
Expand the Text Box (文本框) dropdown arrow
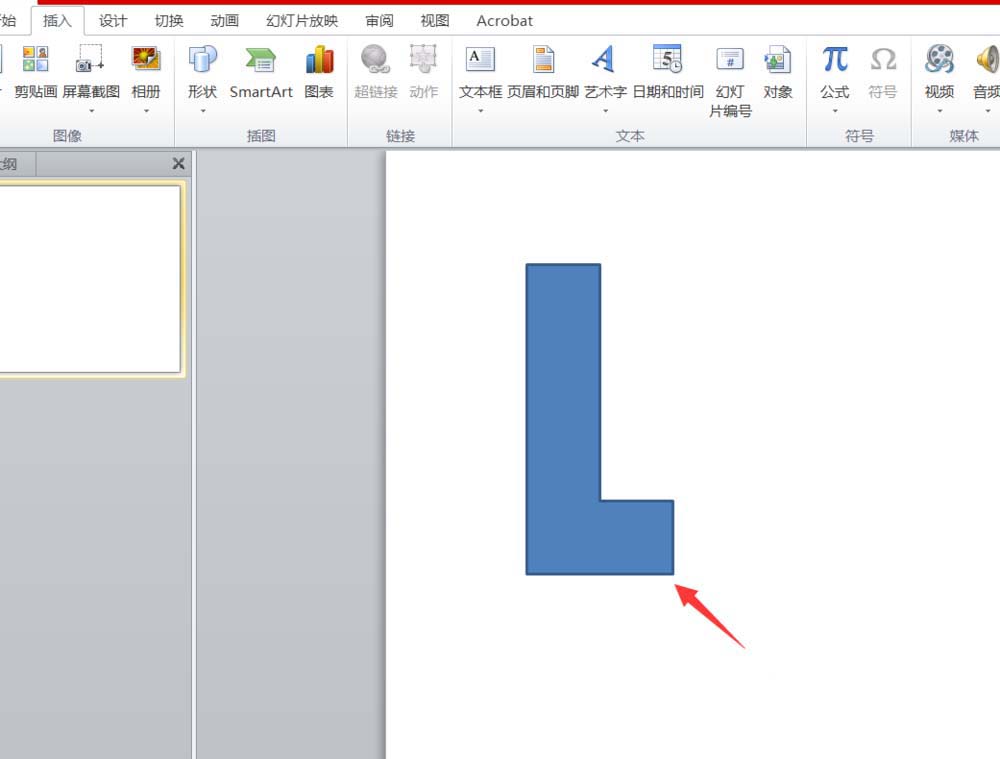tap(480, 111)
